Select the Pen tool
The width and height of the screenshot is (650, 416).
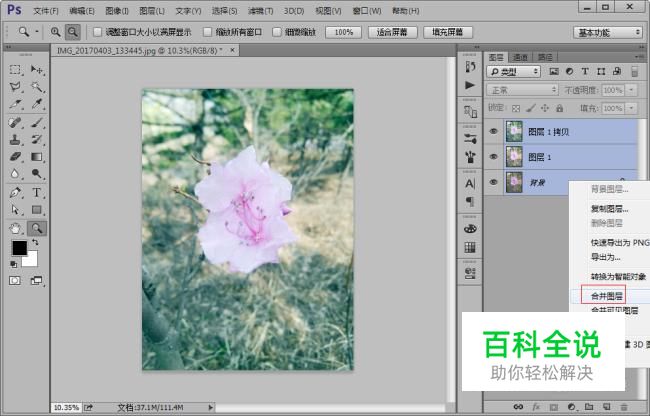coord(15,193)
